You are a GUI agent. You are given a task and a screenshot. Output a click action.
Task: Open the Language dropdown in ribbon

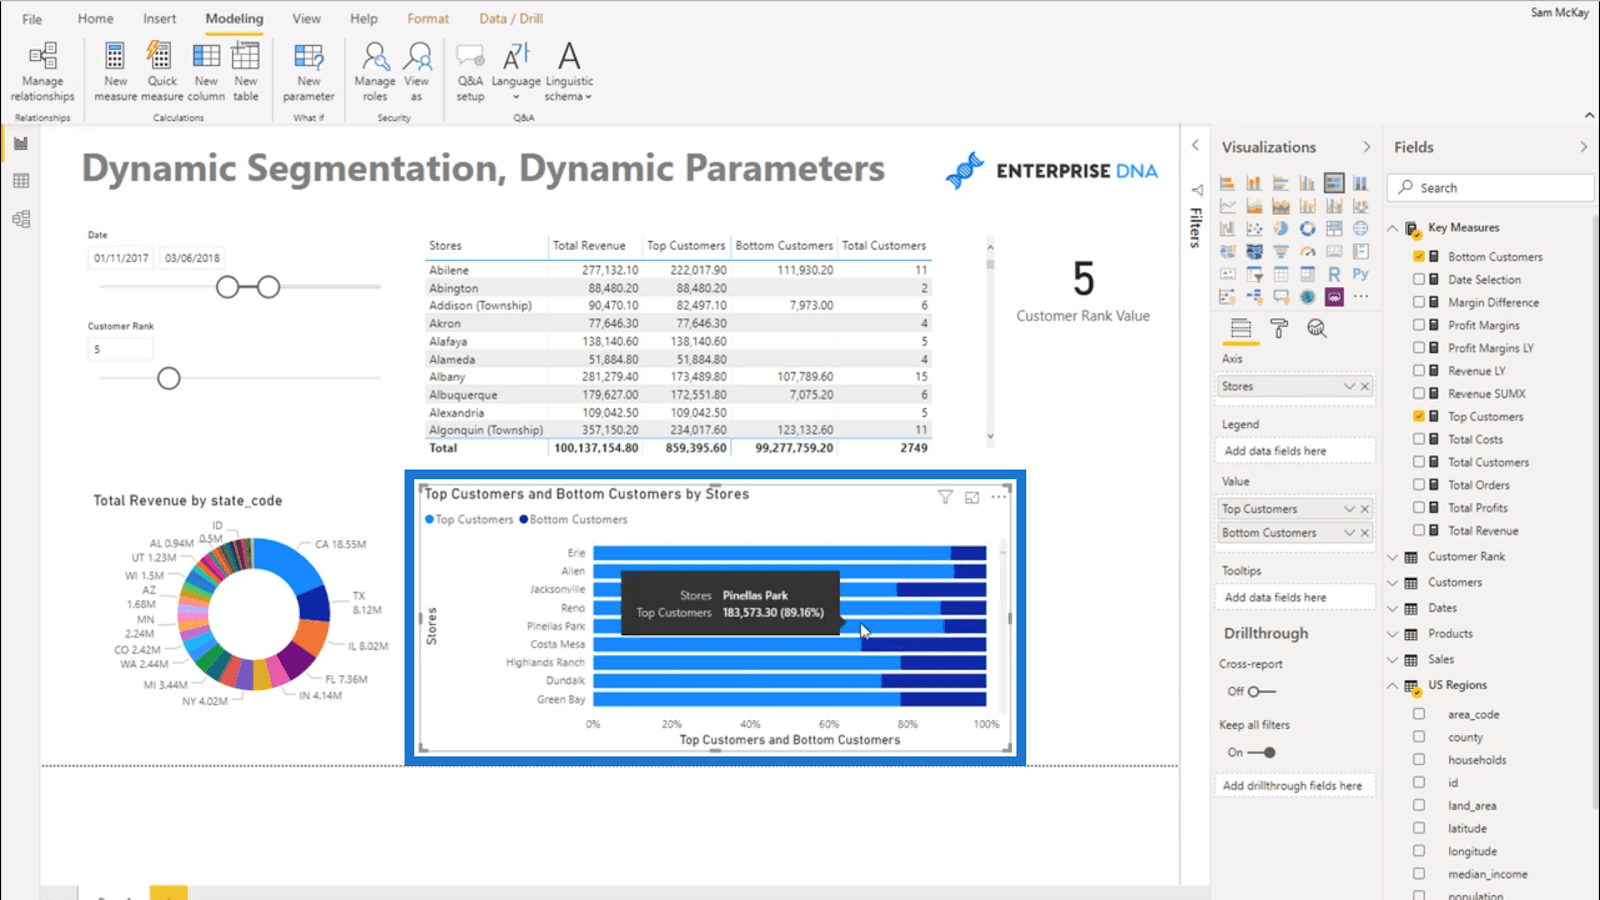(x=516, y=71)
